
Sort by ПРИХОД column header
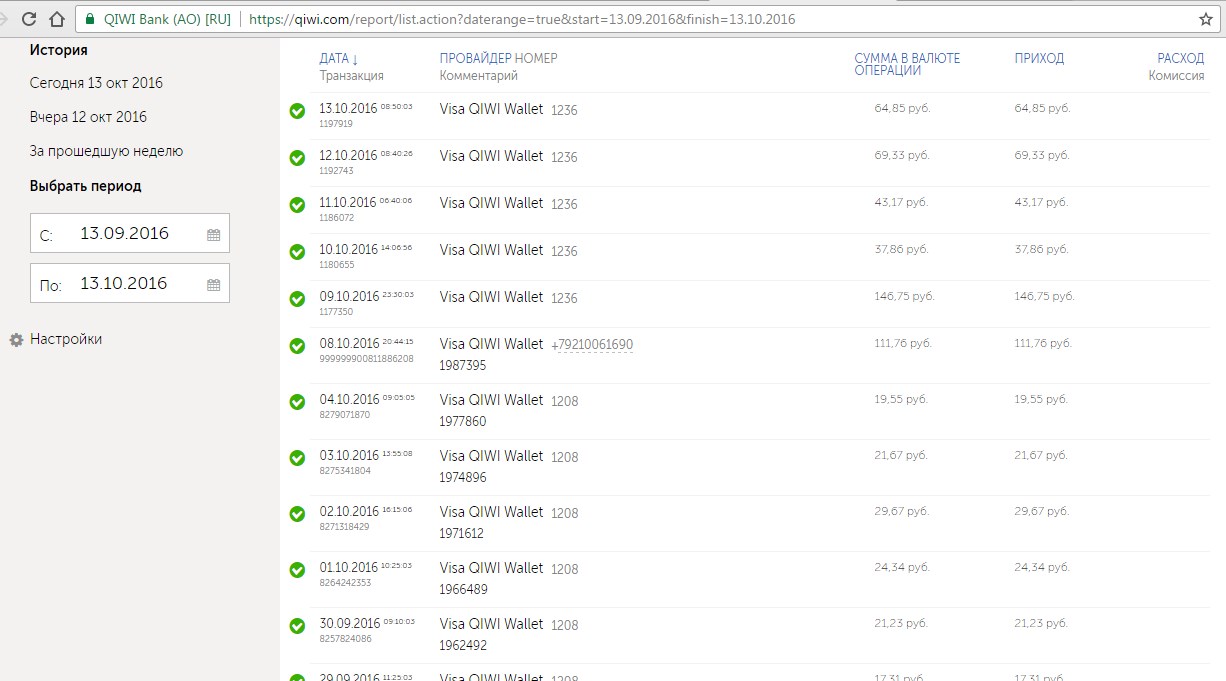(1039, 58)
